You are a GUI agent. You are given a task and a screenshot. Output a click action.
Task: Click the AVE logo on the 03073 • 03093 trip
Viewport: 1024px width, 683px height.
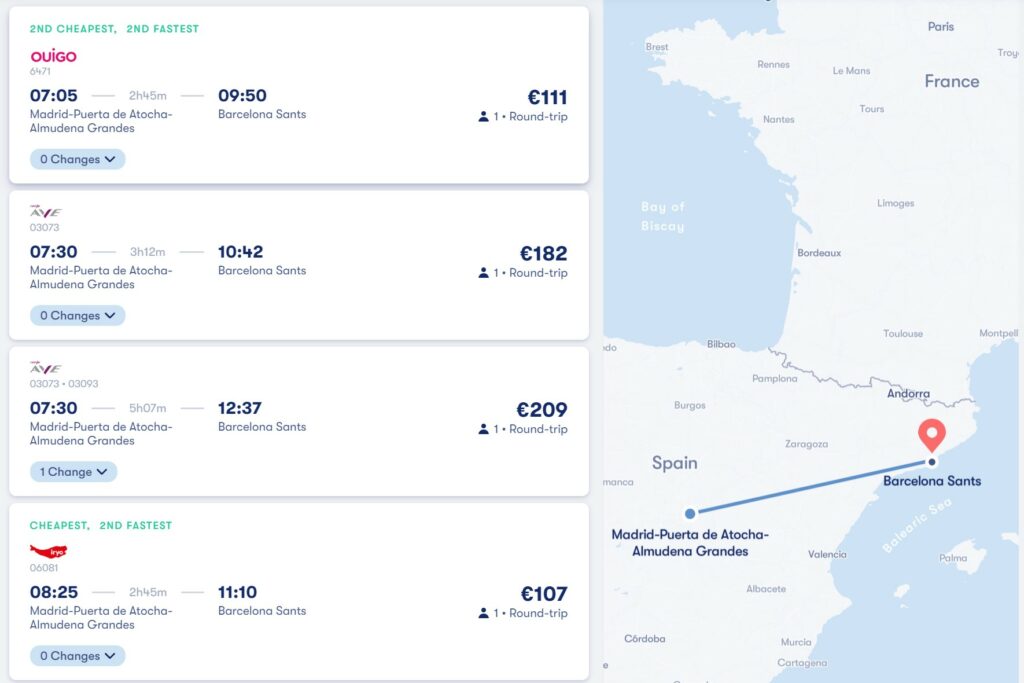coord(45,368)
